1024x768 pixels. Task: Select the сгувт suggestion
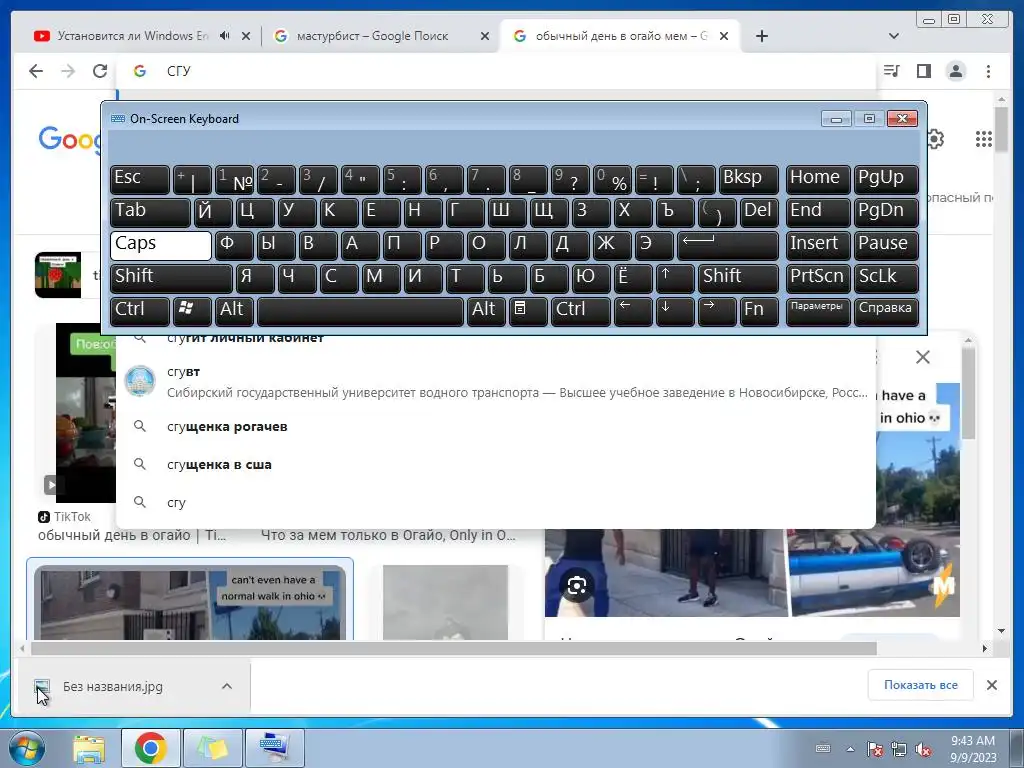pyautogui.click(x=495, y=382)
